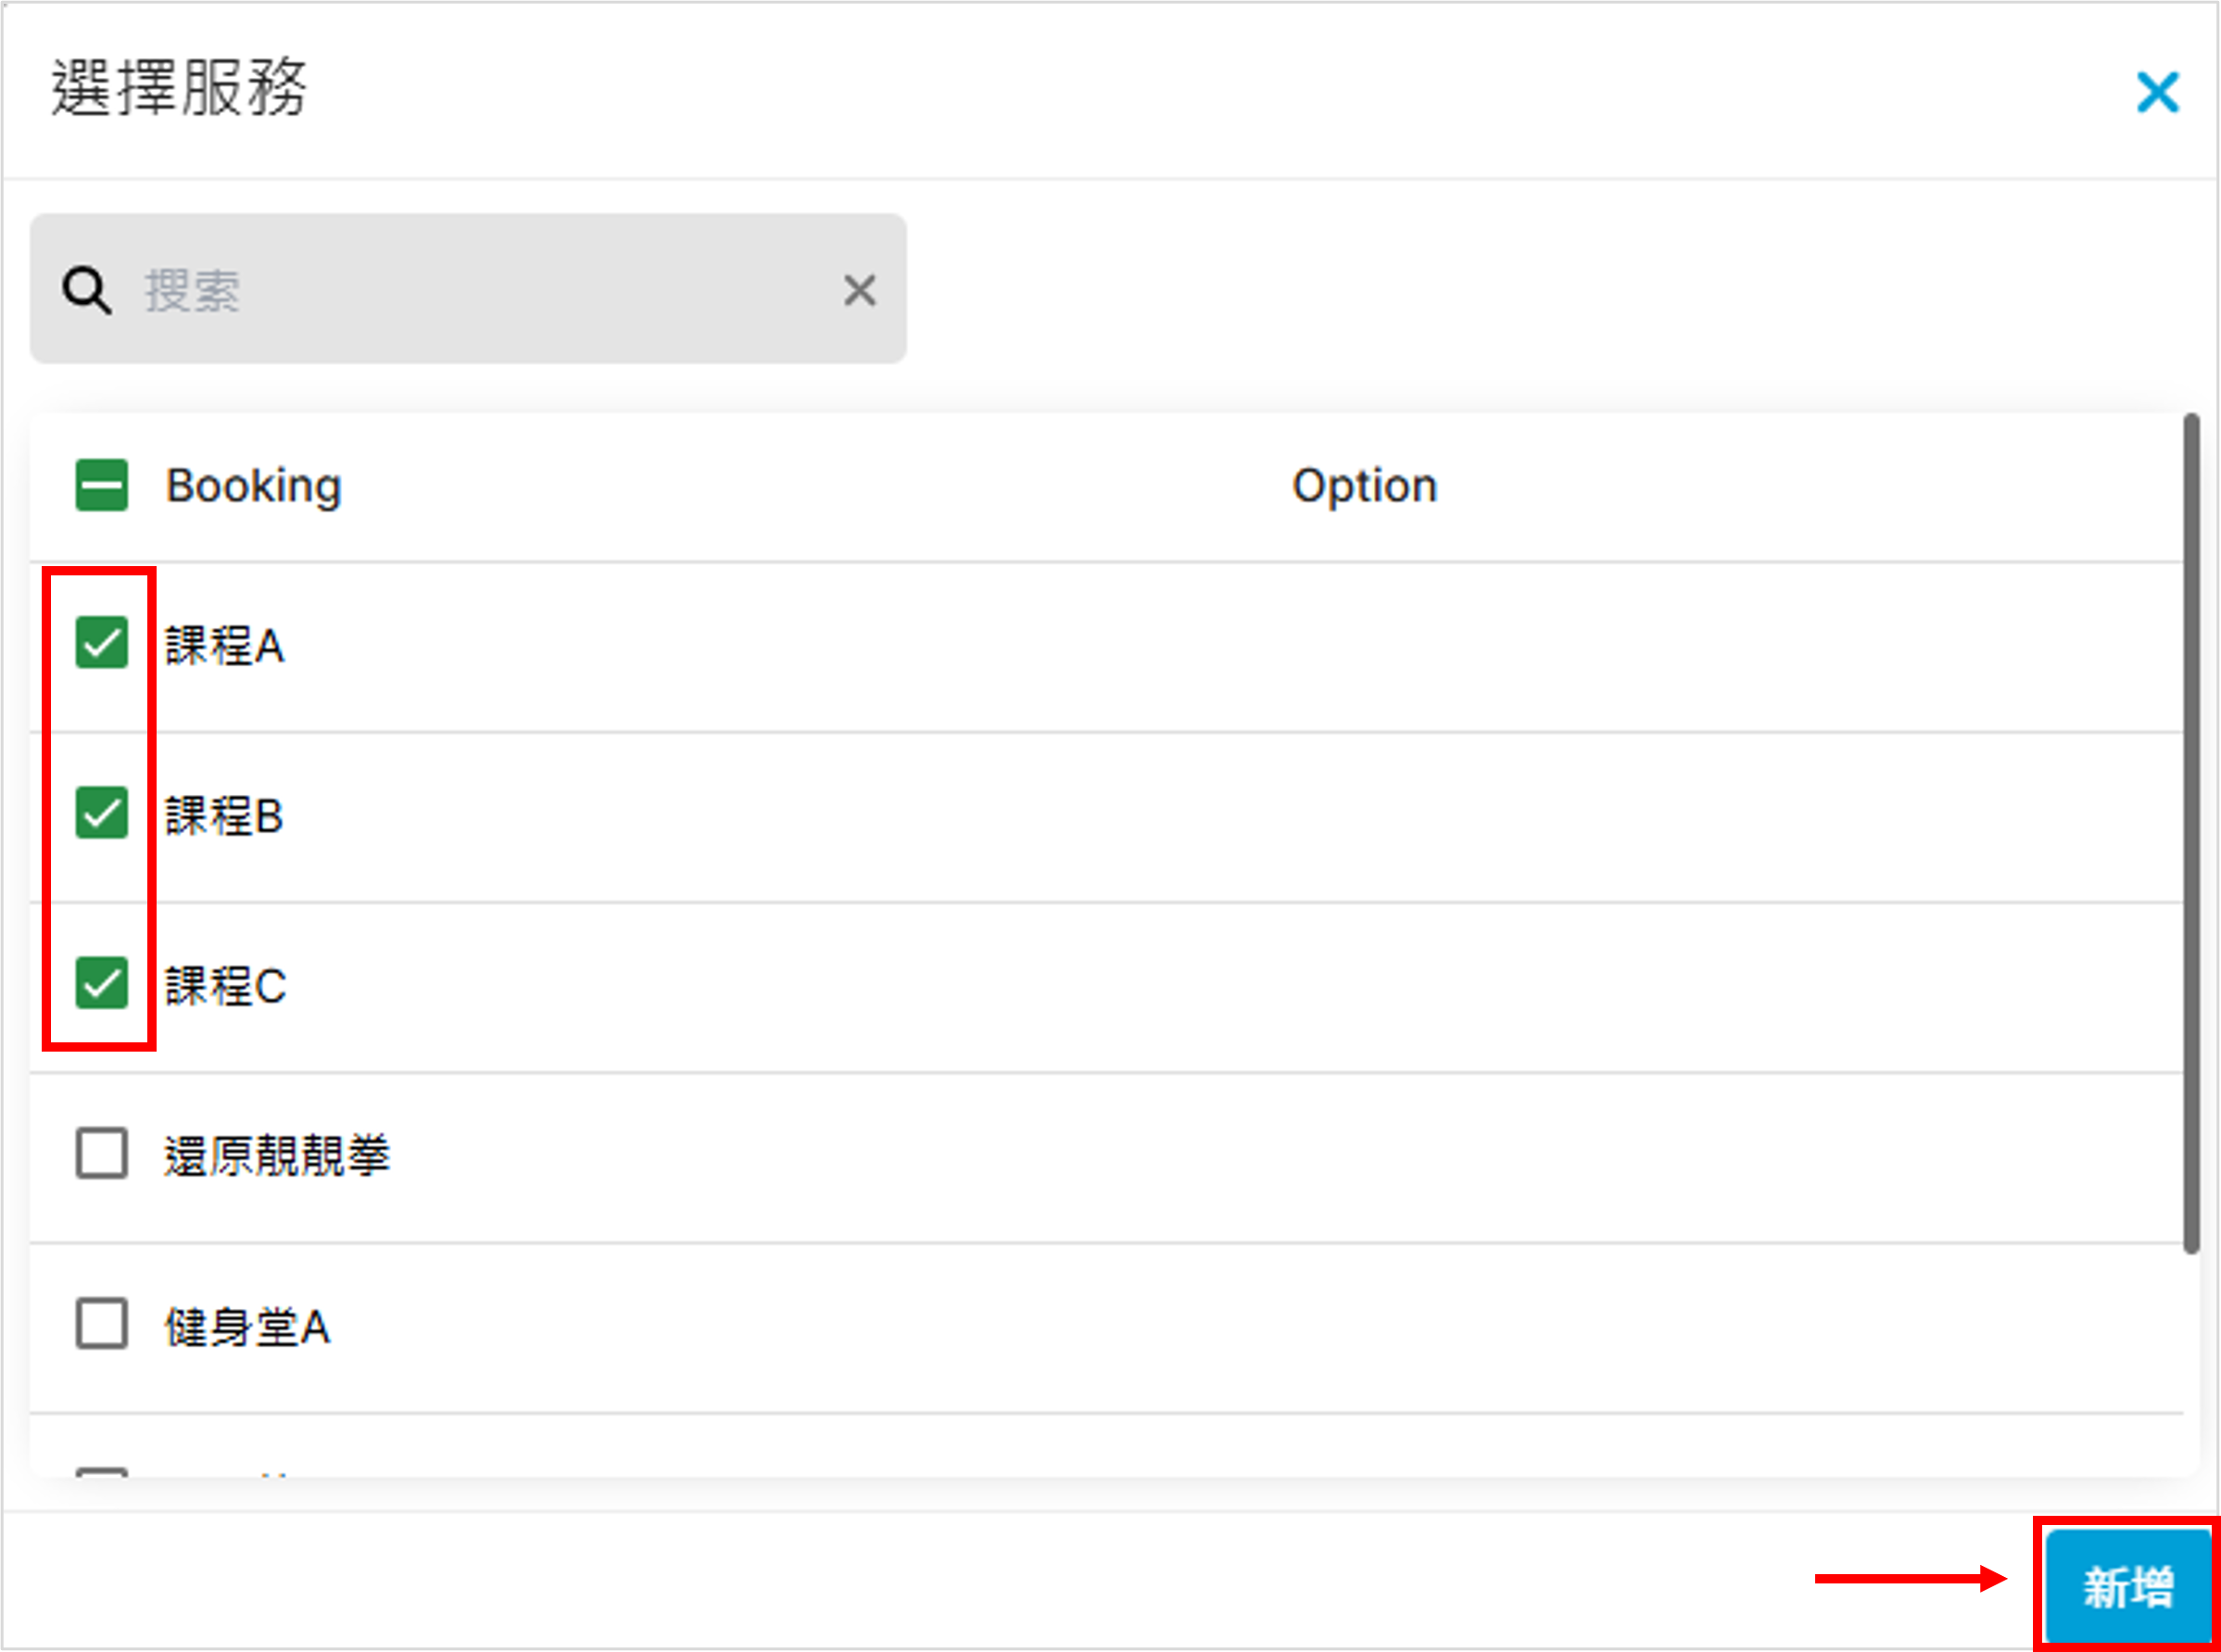The image size is (2221, 1652).
Task: Clear the search box with its X icon
Action: tap(859, 291)
